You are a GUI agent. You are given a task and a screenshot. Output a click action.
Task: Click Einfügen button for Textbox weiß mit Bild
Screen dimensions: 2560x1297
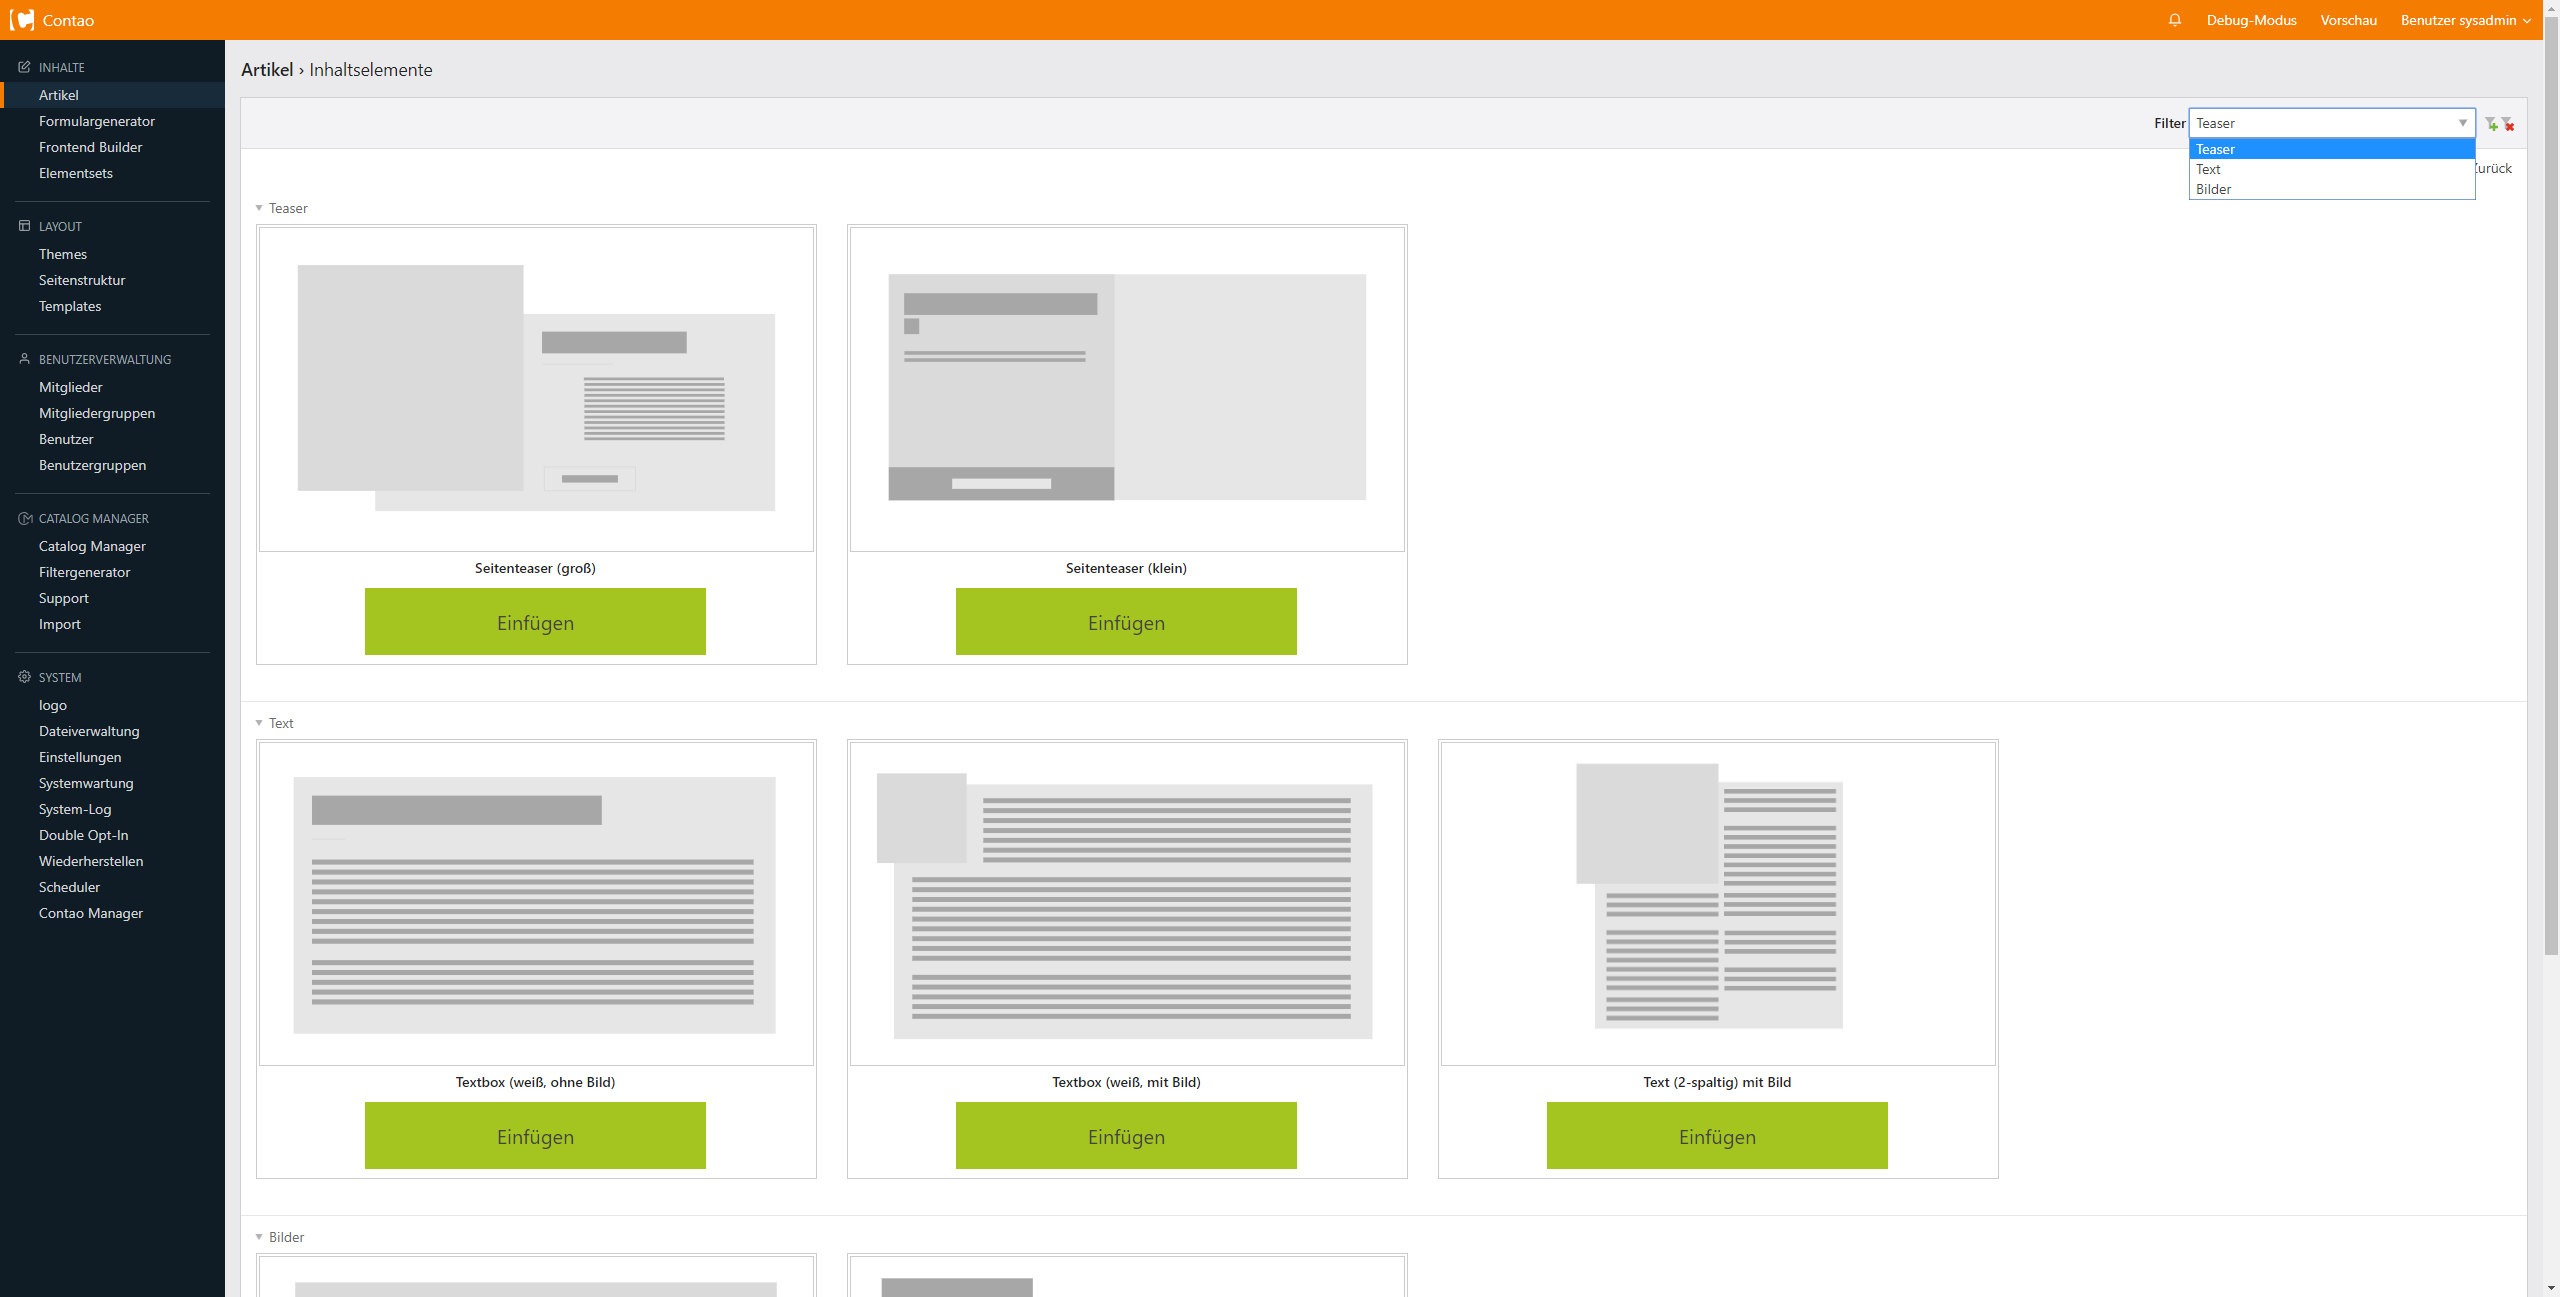1125,1135
